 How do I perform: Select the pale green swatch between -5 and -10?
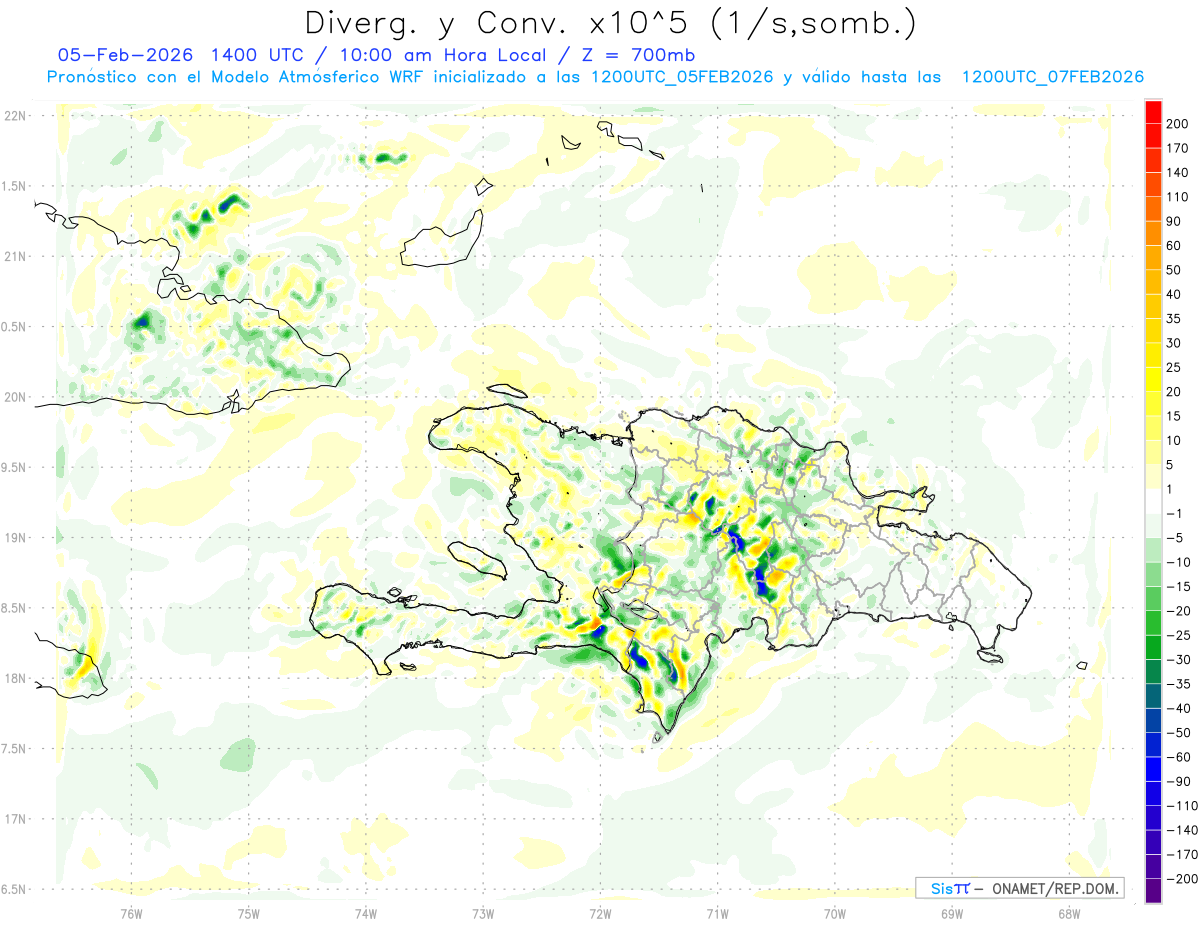coord(1153,550)
